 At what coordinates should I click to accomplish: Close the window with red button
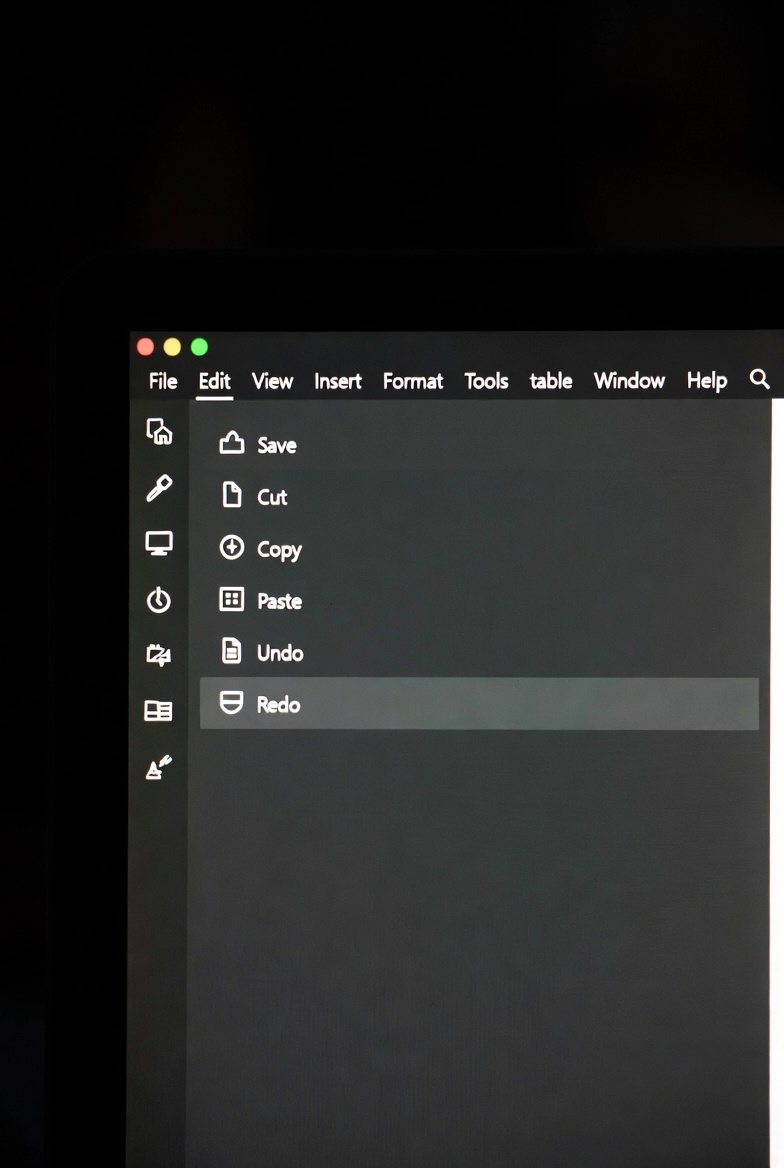coord(145,347)
